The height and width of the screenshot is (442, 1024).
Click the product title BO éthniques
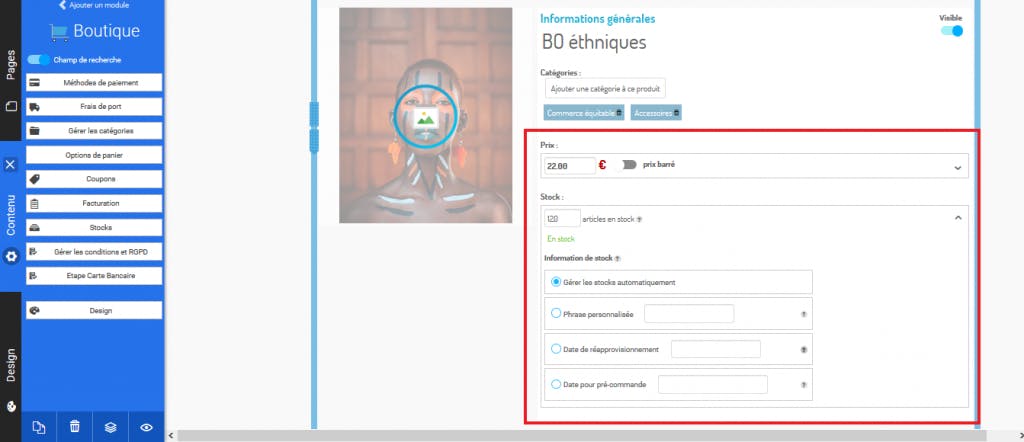[x=594, y=43]
